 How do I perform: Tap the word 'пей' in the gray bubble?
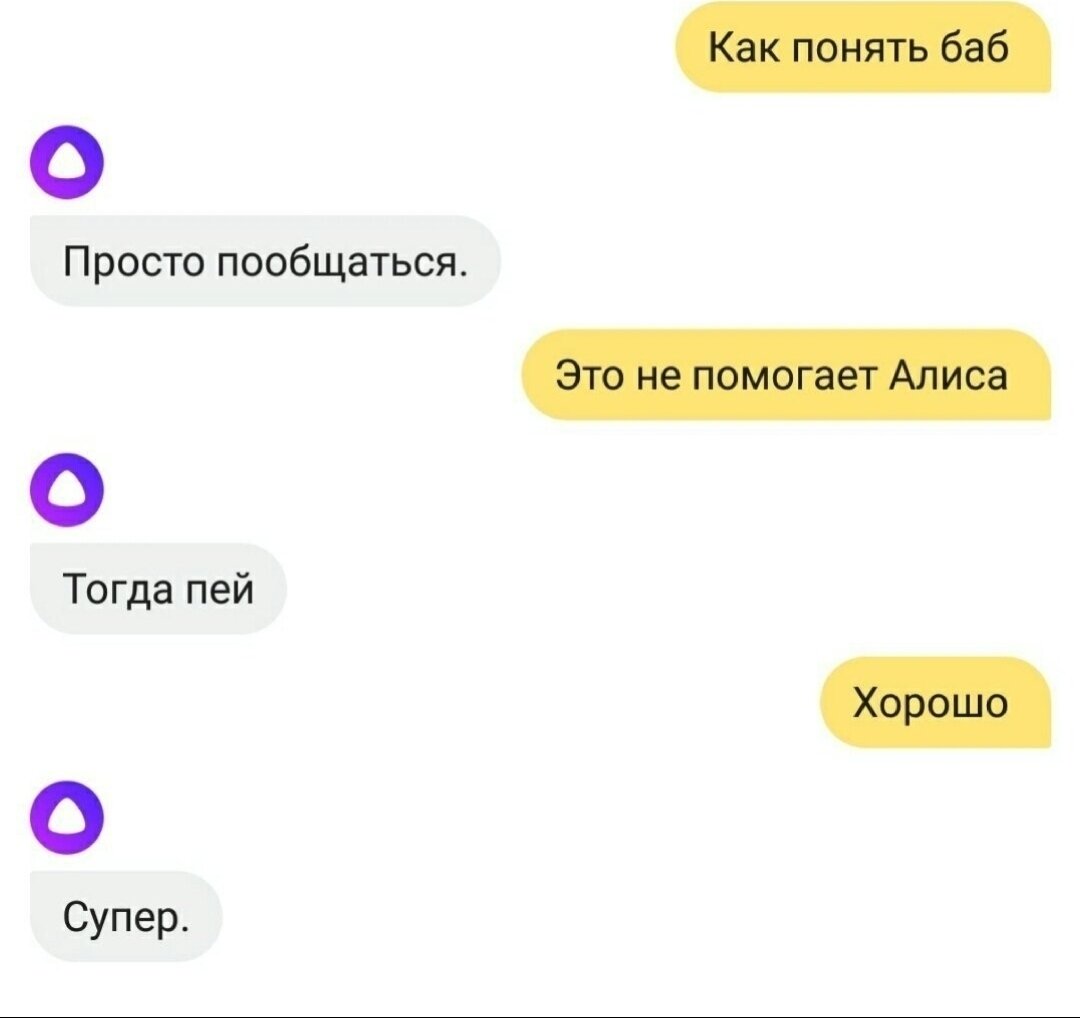pyautogui.click(x=220, y=590)
